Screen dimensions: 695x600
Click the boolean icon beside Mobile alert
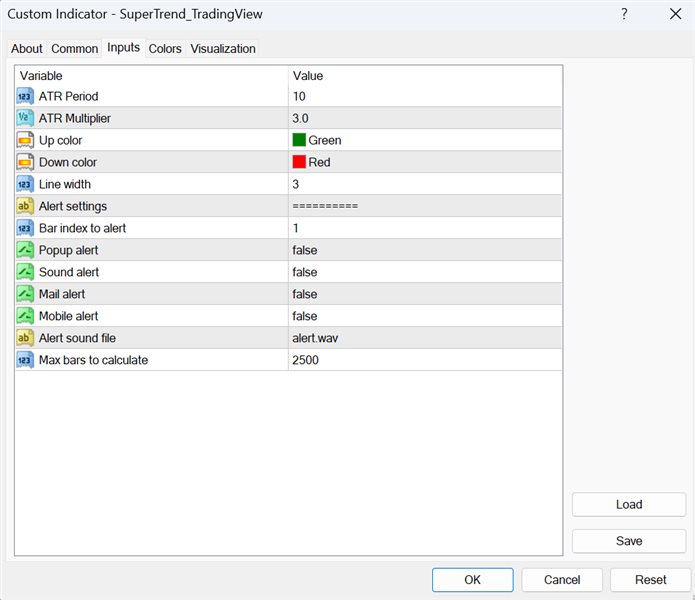(x=25, y=316)
